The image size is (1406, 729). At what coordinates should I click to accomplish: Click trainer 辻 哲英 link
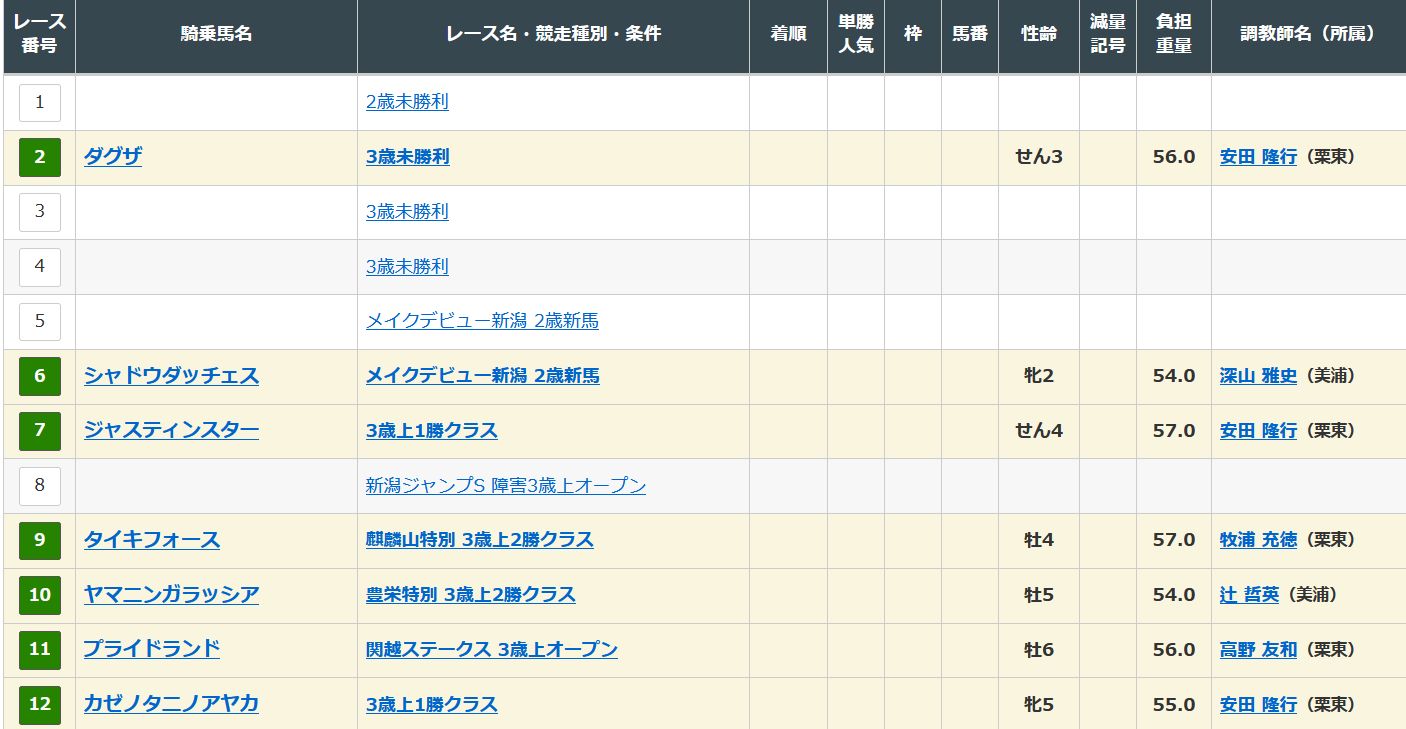coord(1249,595)
